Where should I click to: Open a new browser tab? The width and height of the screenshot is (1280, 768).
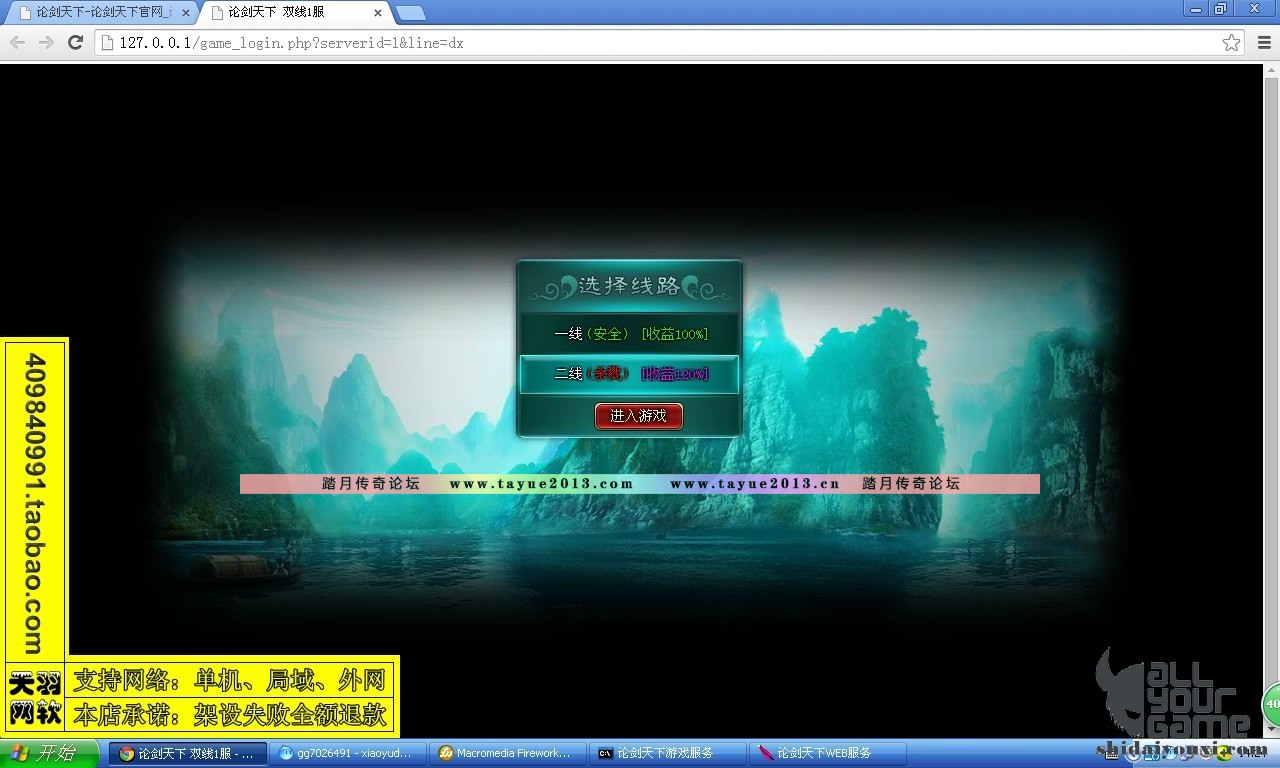click(x=410, y=13)
